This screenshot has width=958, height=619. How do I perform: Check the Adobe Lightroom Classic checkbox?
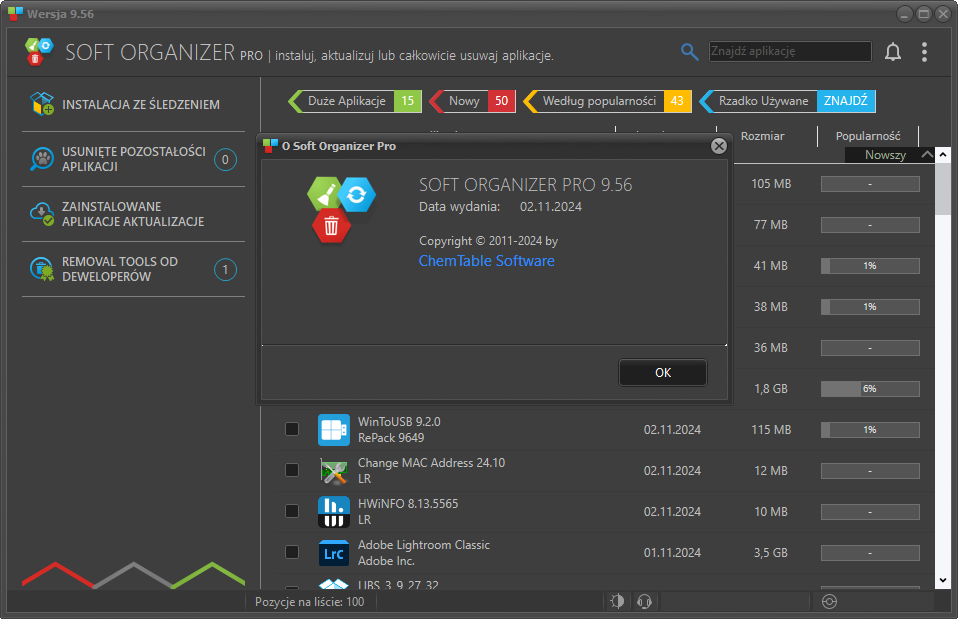292,552
